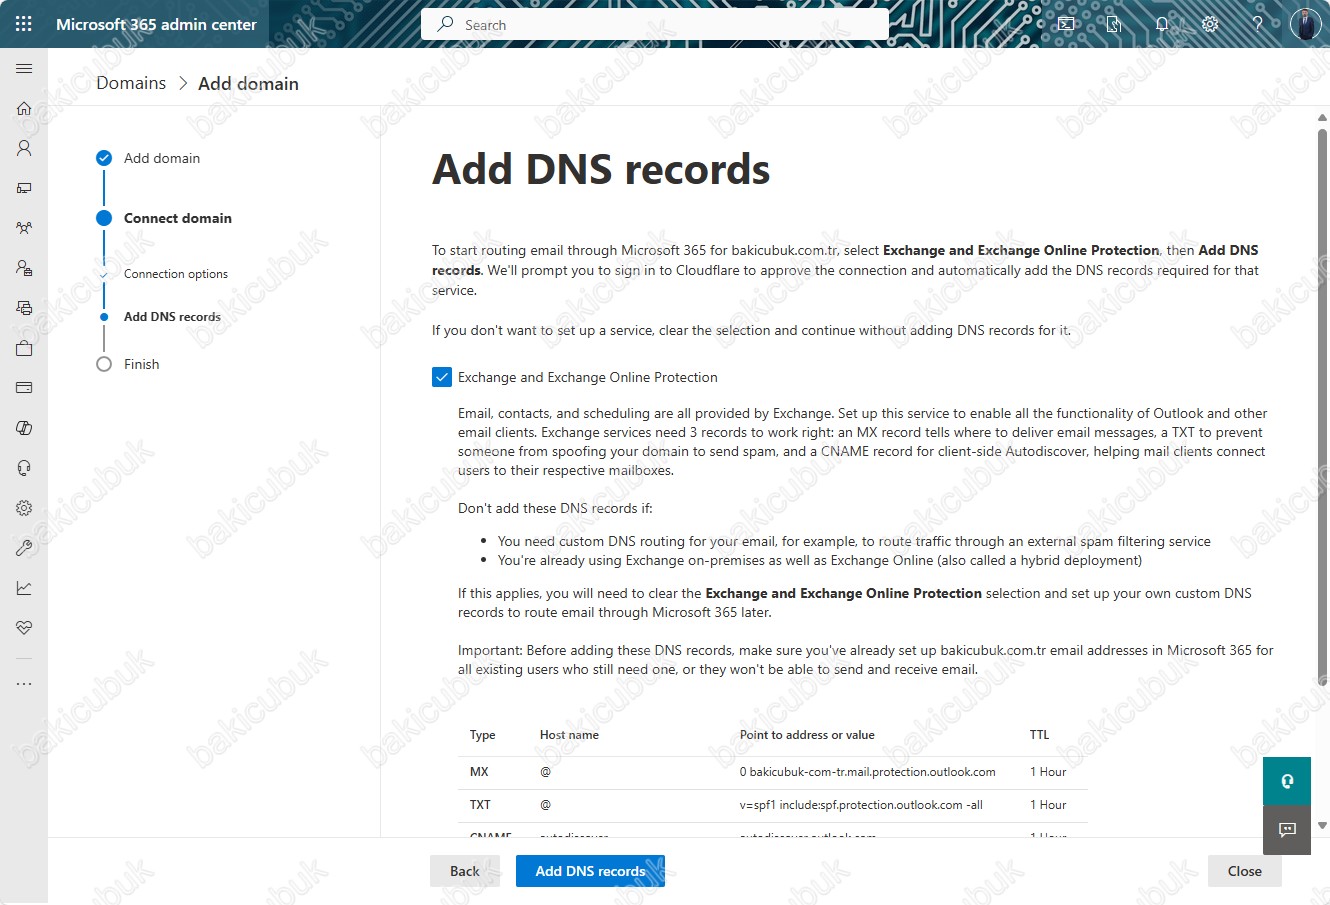Click the scrollbar up arrow
The height and width of the screenshot is (905, 1330).
coord(1322,119)
